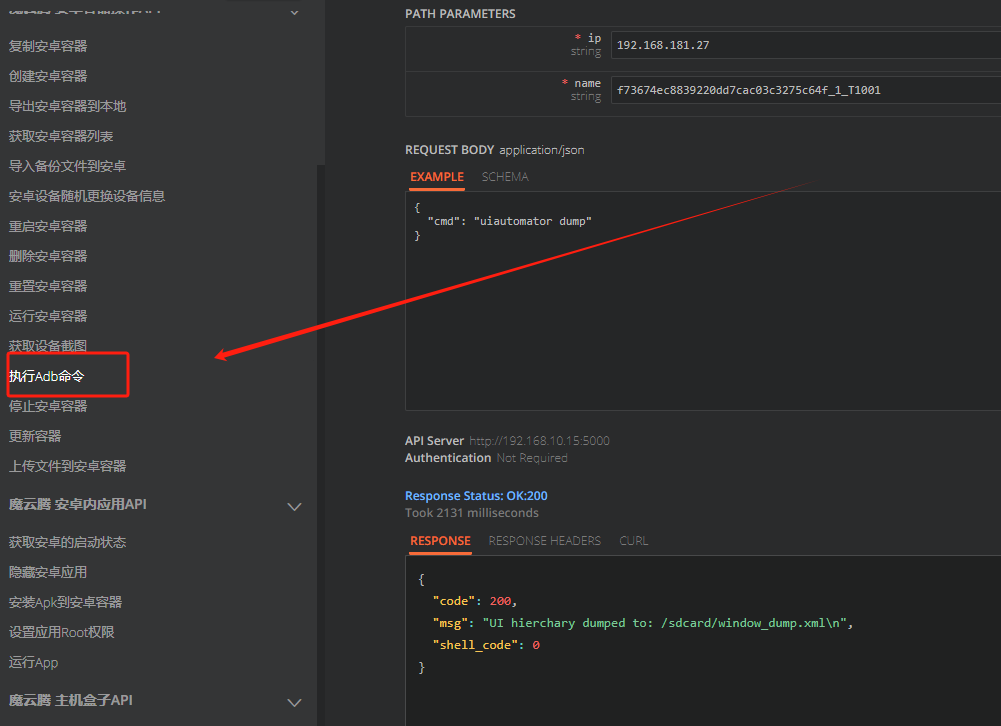
Task: Open 获取设备截图 endpoint
Action: pos(48,346)
